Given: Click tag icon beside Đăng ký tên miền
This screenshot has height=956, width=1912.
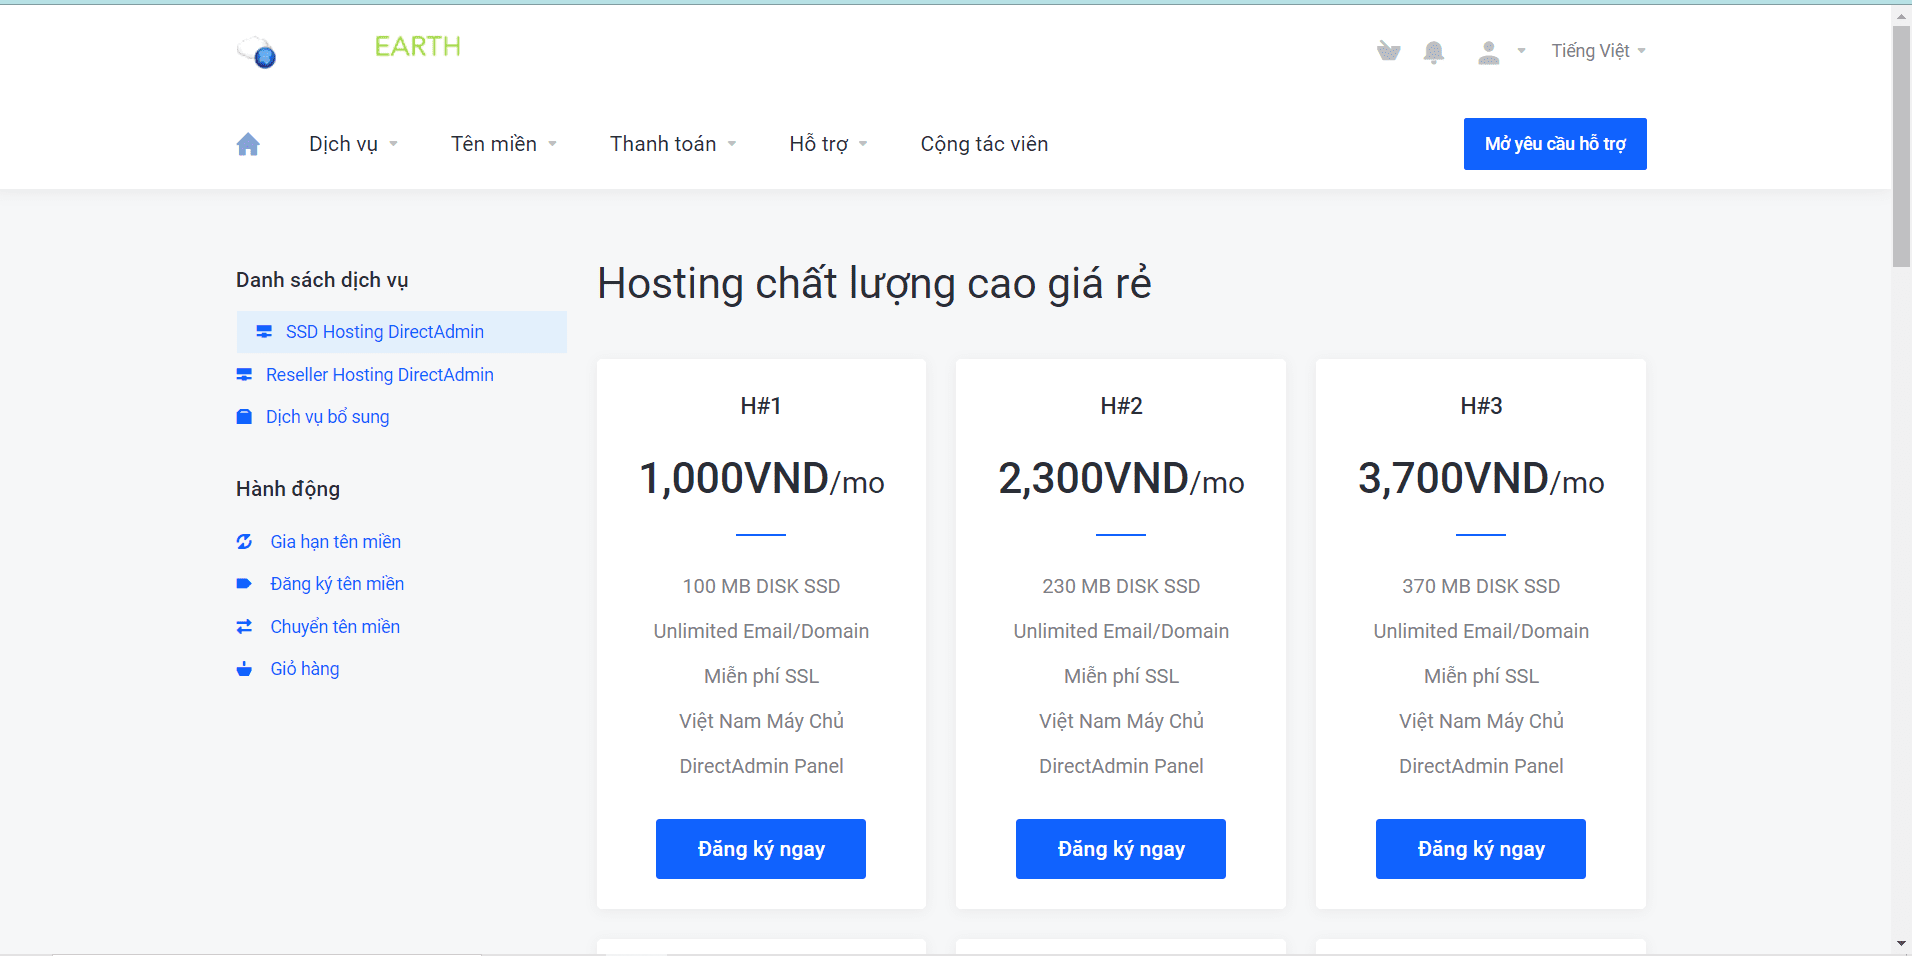Looking at the screenshot, I should coord(244,584).
